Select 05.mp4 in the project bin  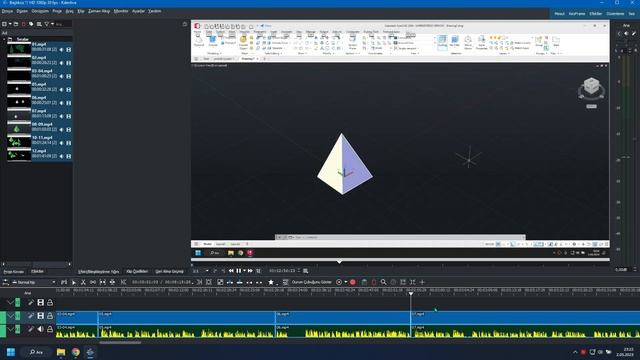(40, 87)
